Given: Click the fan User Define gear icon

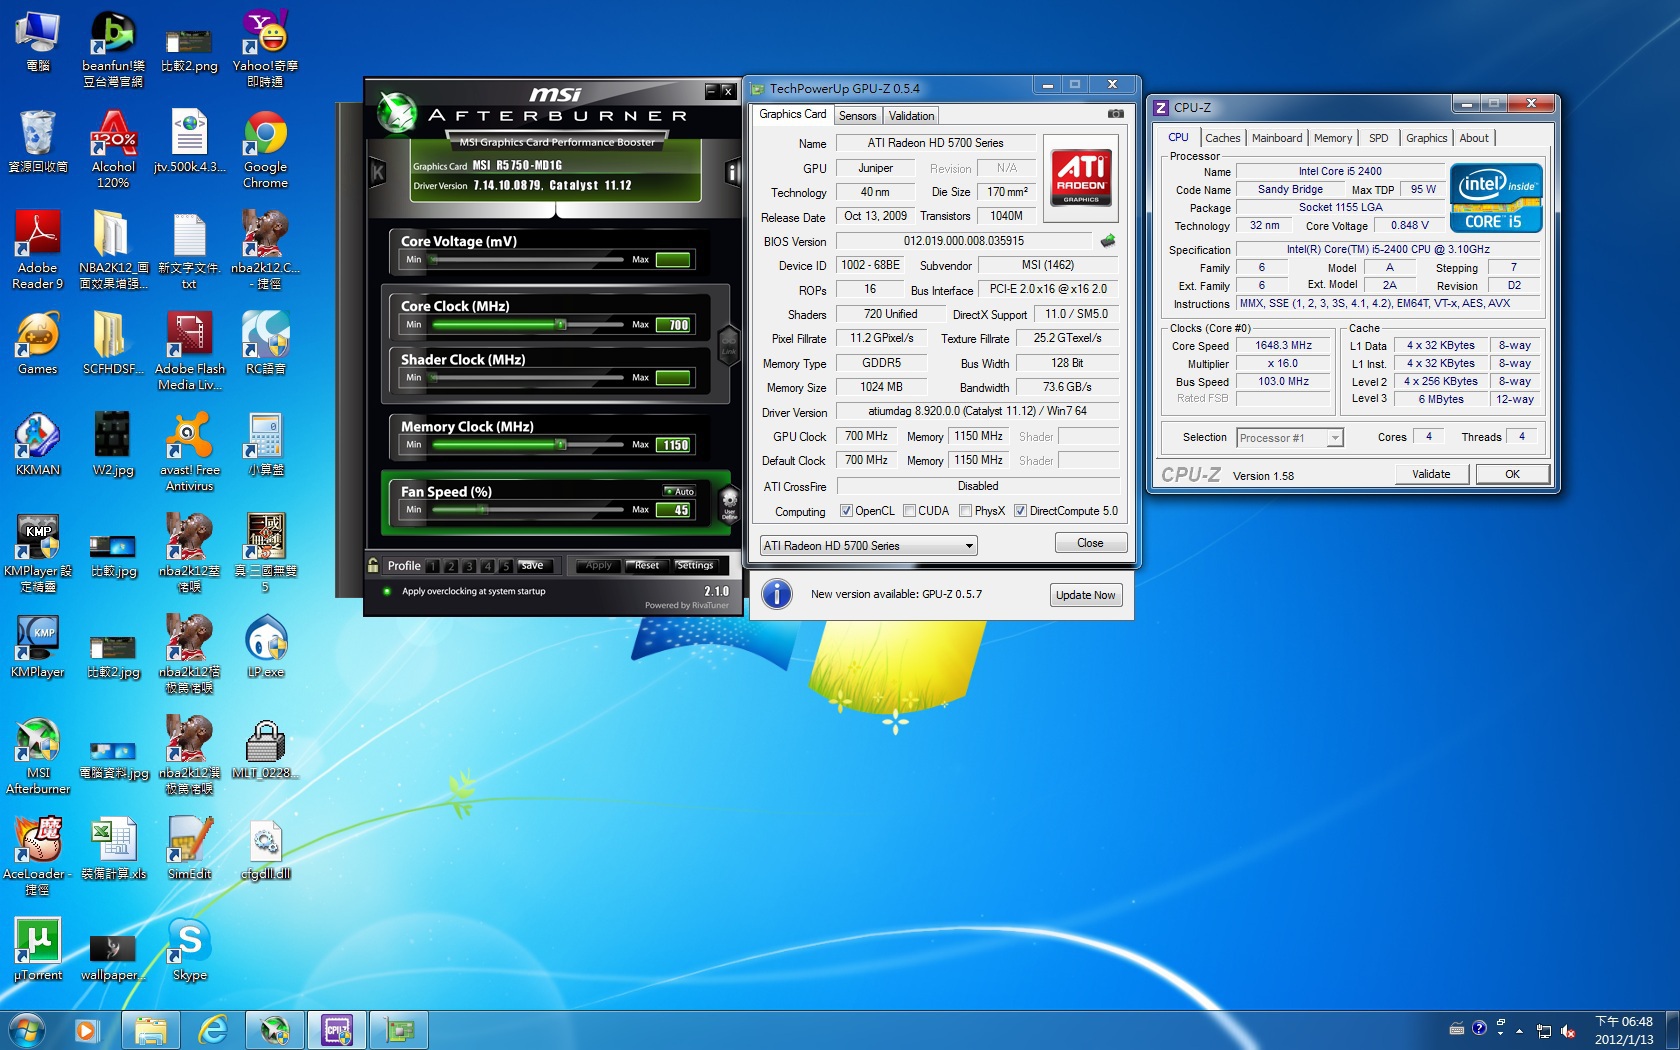Looking at the screenshot, I should pyautogui.click(x=729, y=501).
